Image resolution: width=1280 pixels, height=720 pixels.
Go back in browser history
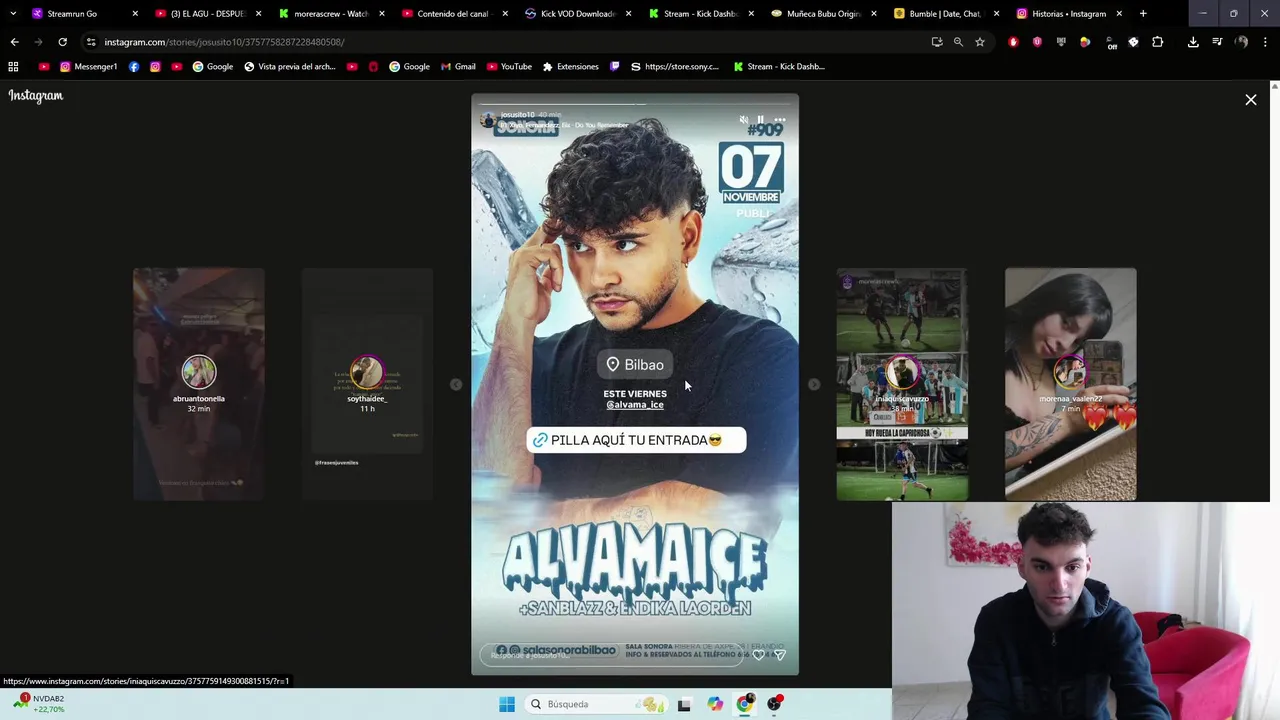pos(14,42)
